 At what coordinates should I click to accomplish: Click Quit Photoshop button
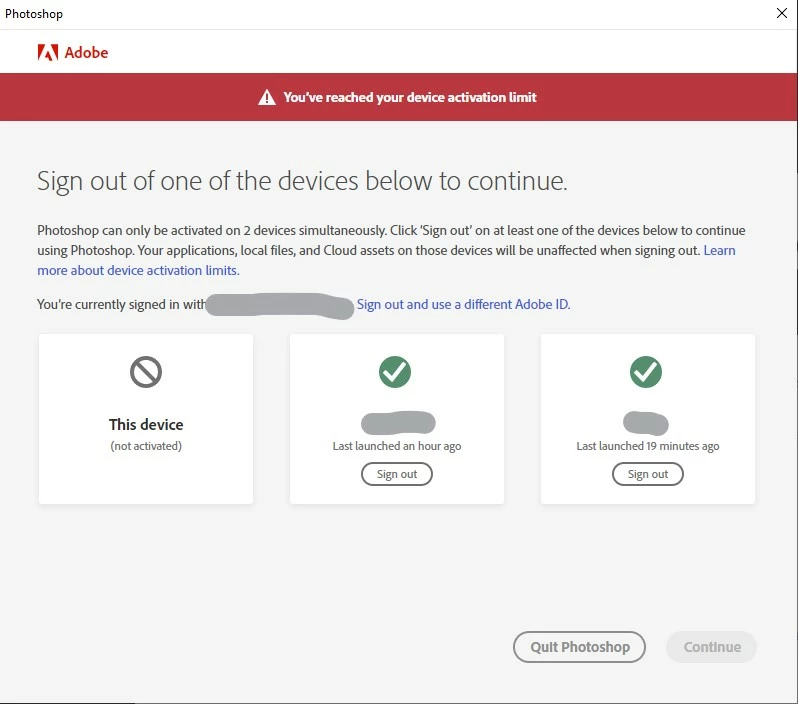click(x=580, y=647)
